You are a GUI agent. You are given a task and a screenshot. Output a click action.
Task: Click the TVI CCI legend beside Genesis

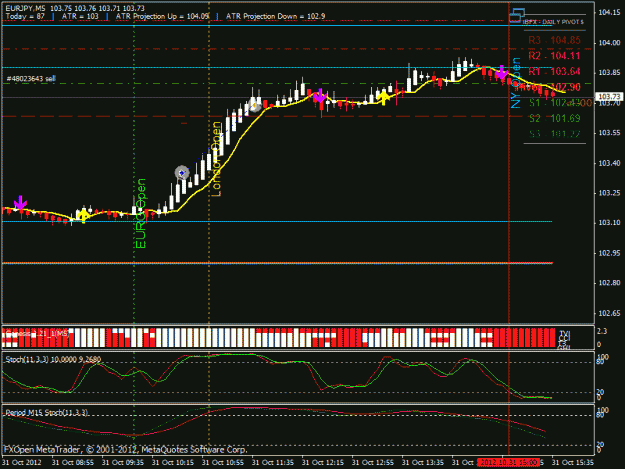coord(564,340)
